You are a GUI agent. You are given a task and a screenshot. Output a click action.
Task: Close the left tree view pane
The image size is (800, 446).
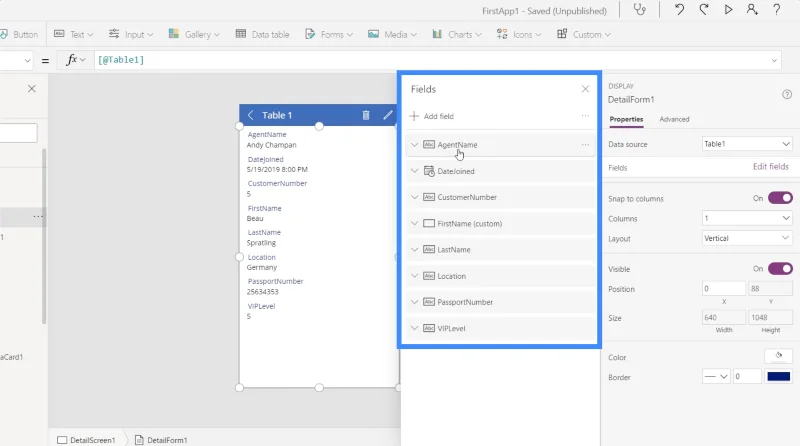pos(32,89)
